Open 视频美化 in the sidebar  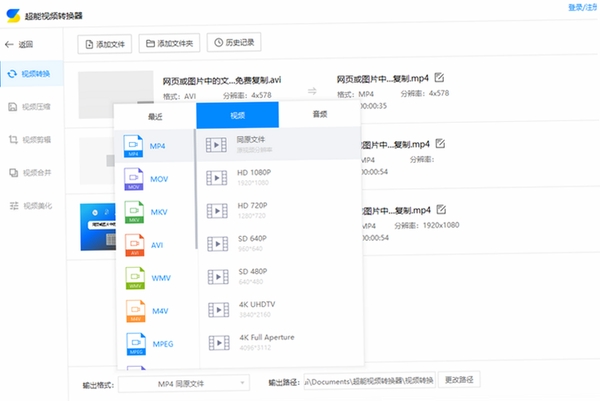[x=31, y=206]
